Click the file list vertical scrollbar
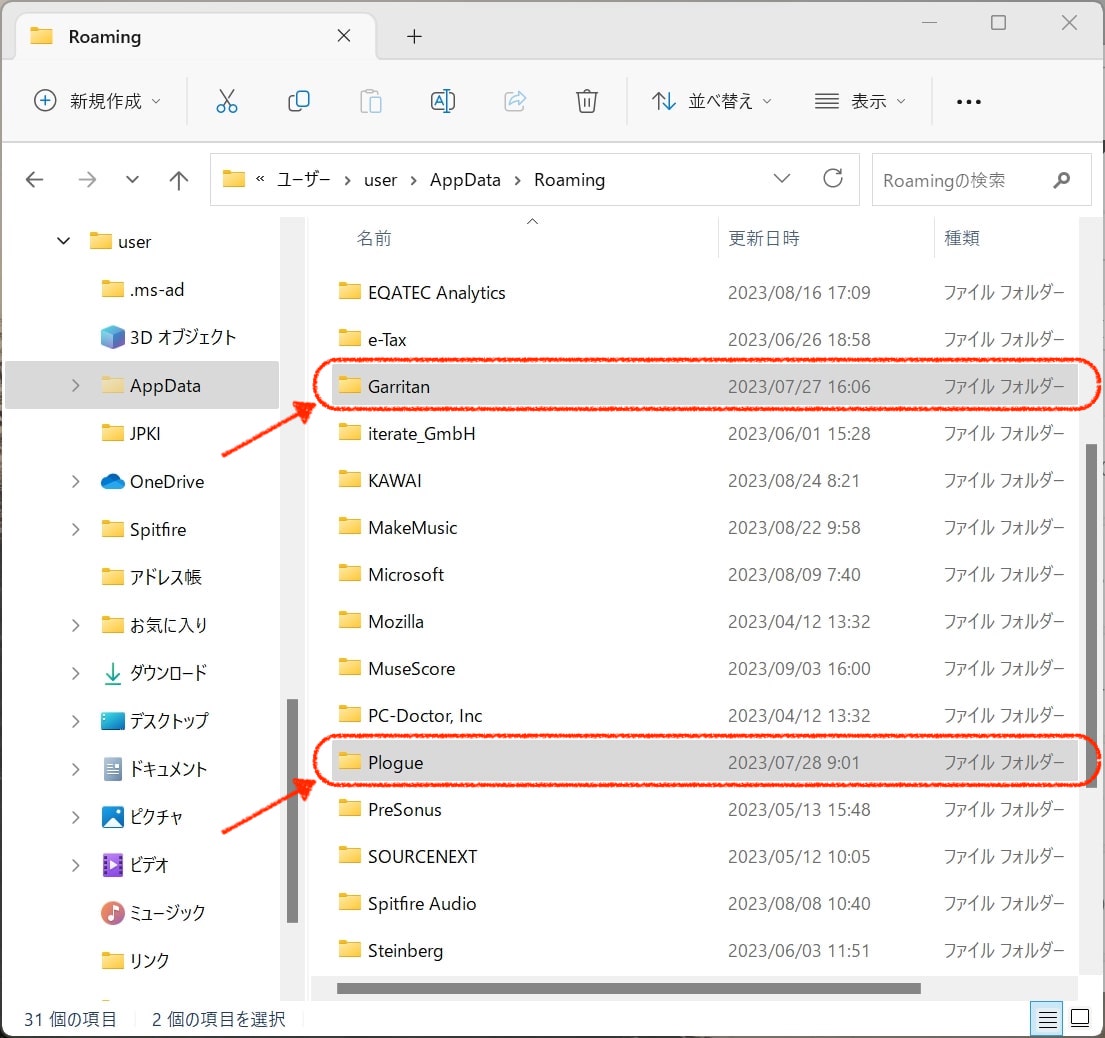 click(1091, 616)
